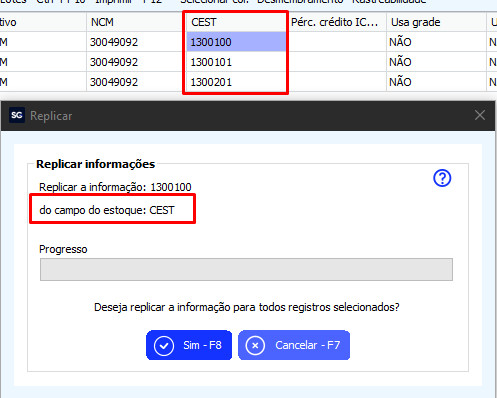Select Usa grade NÃO in the 1300100 row
Viewport: 497px width, 398px height.
pyautogui.click(x=436, y=42)
